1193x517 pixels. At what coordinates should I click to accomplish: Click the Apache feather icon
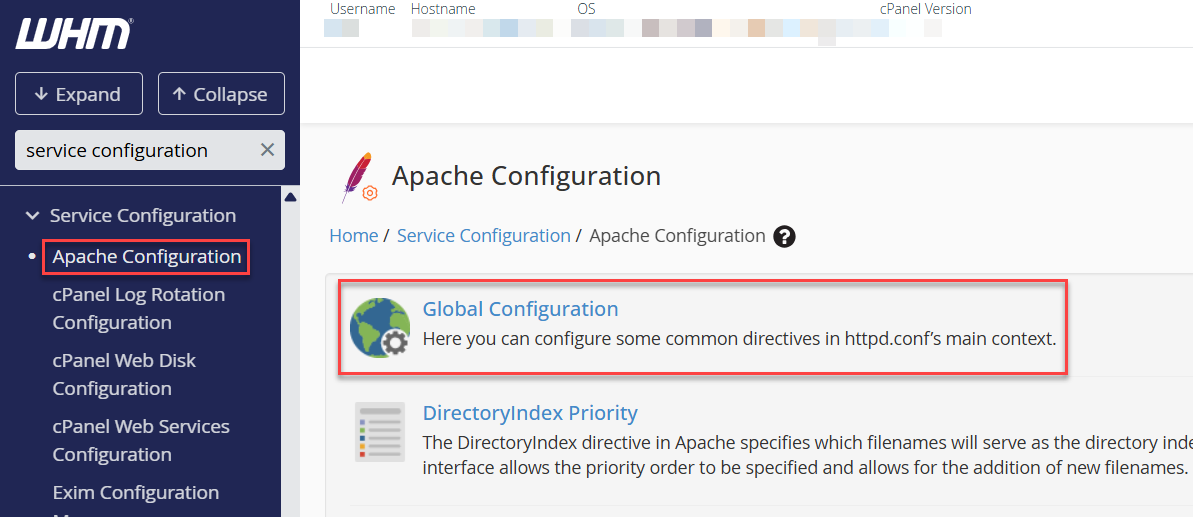[x=358, y=177]
